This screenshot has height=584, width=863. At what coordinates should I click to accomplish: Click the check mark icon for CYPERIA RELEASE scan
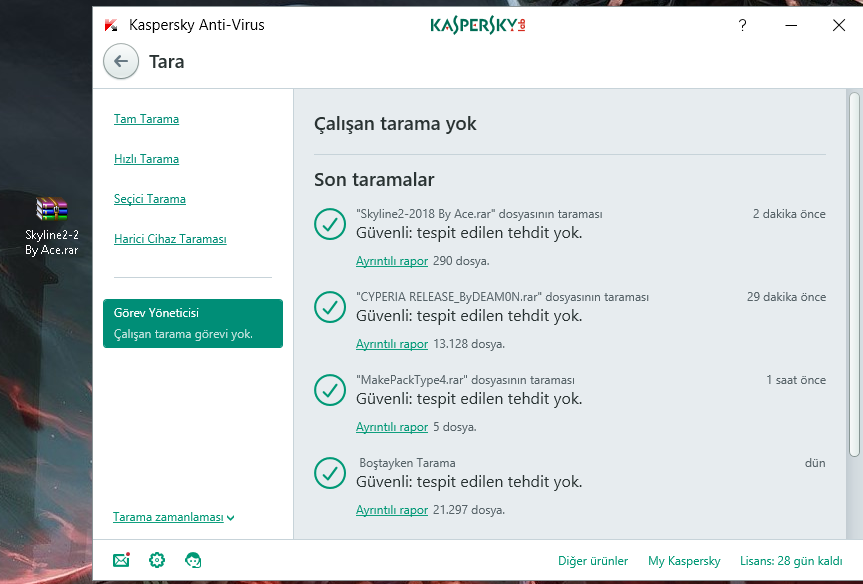pos(330,307)
